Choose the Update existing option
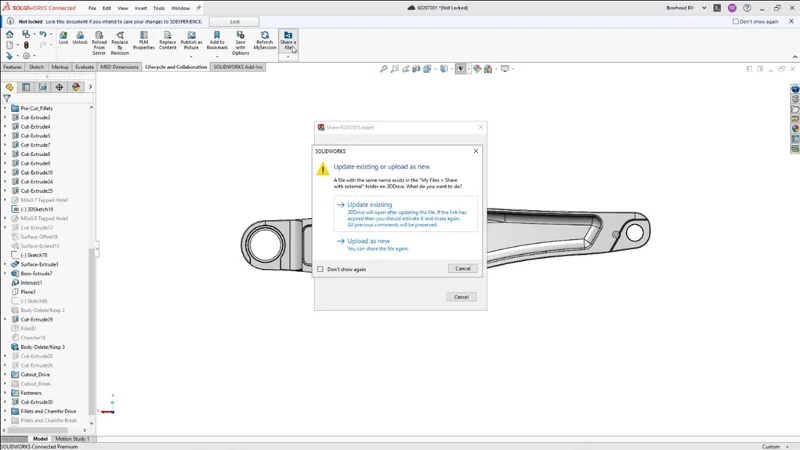800x450 pixels. coord(369,205)
